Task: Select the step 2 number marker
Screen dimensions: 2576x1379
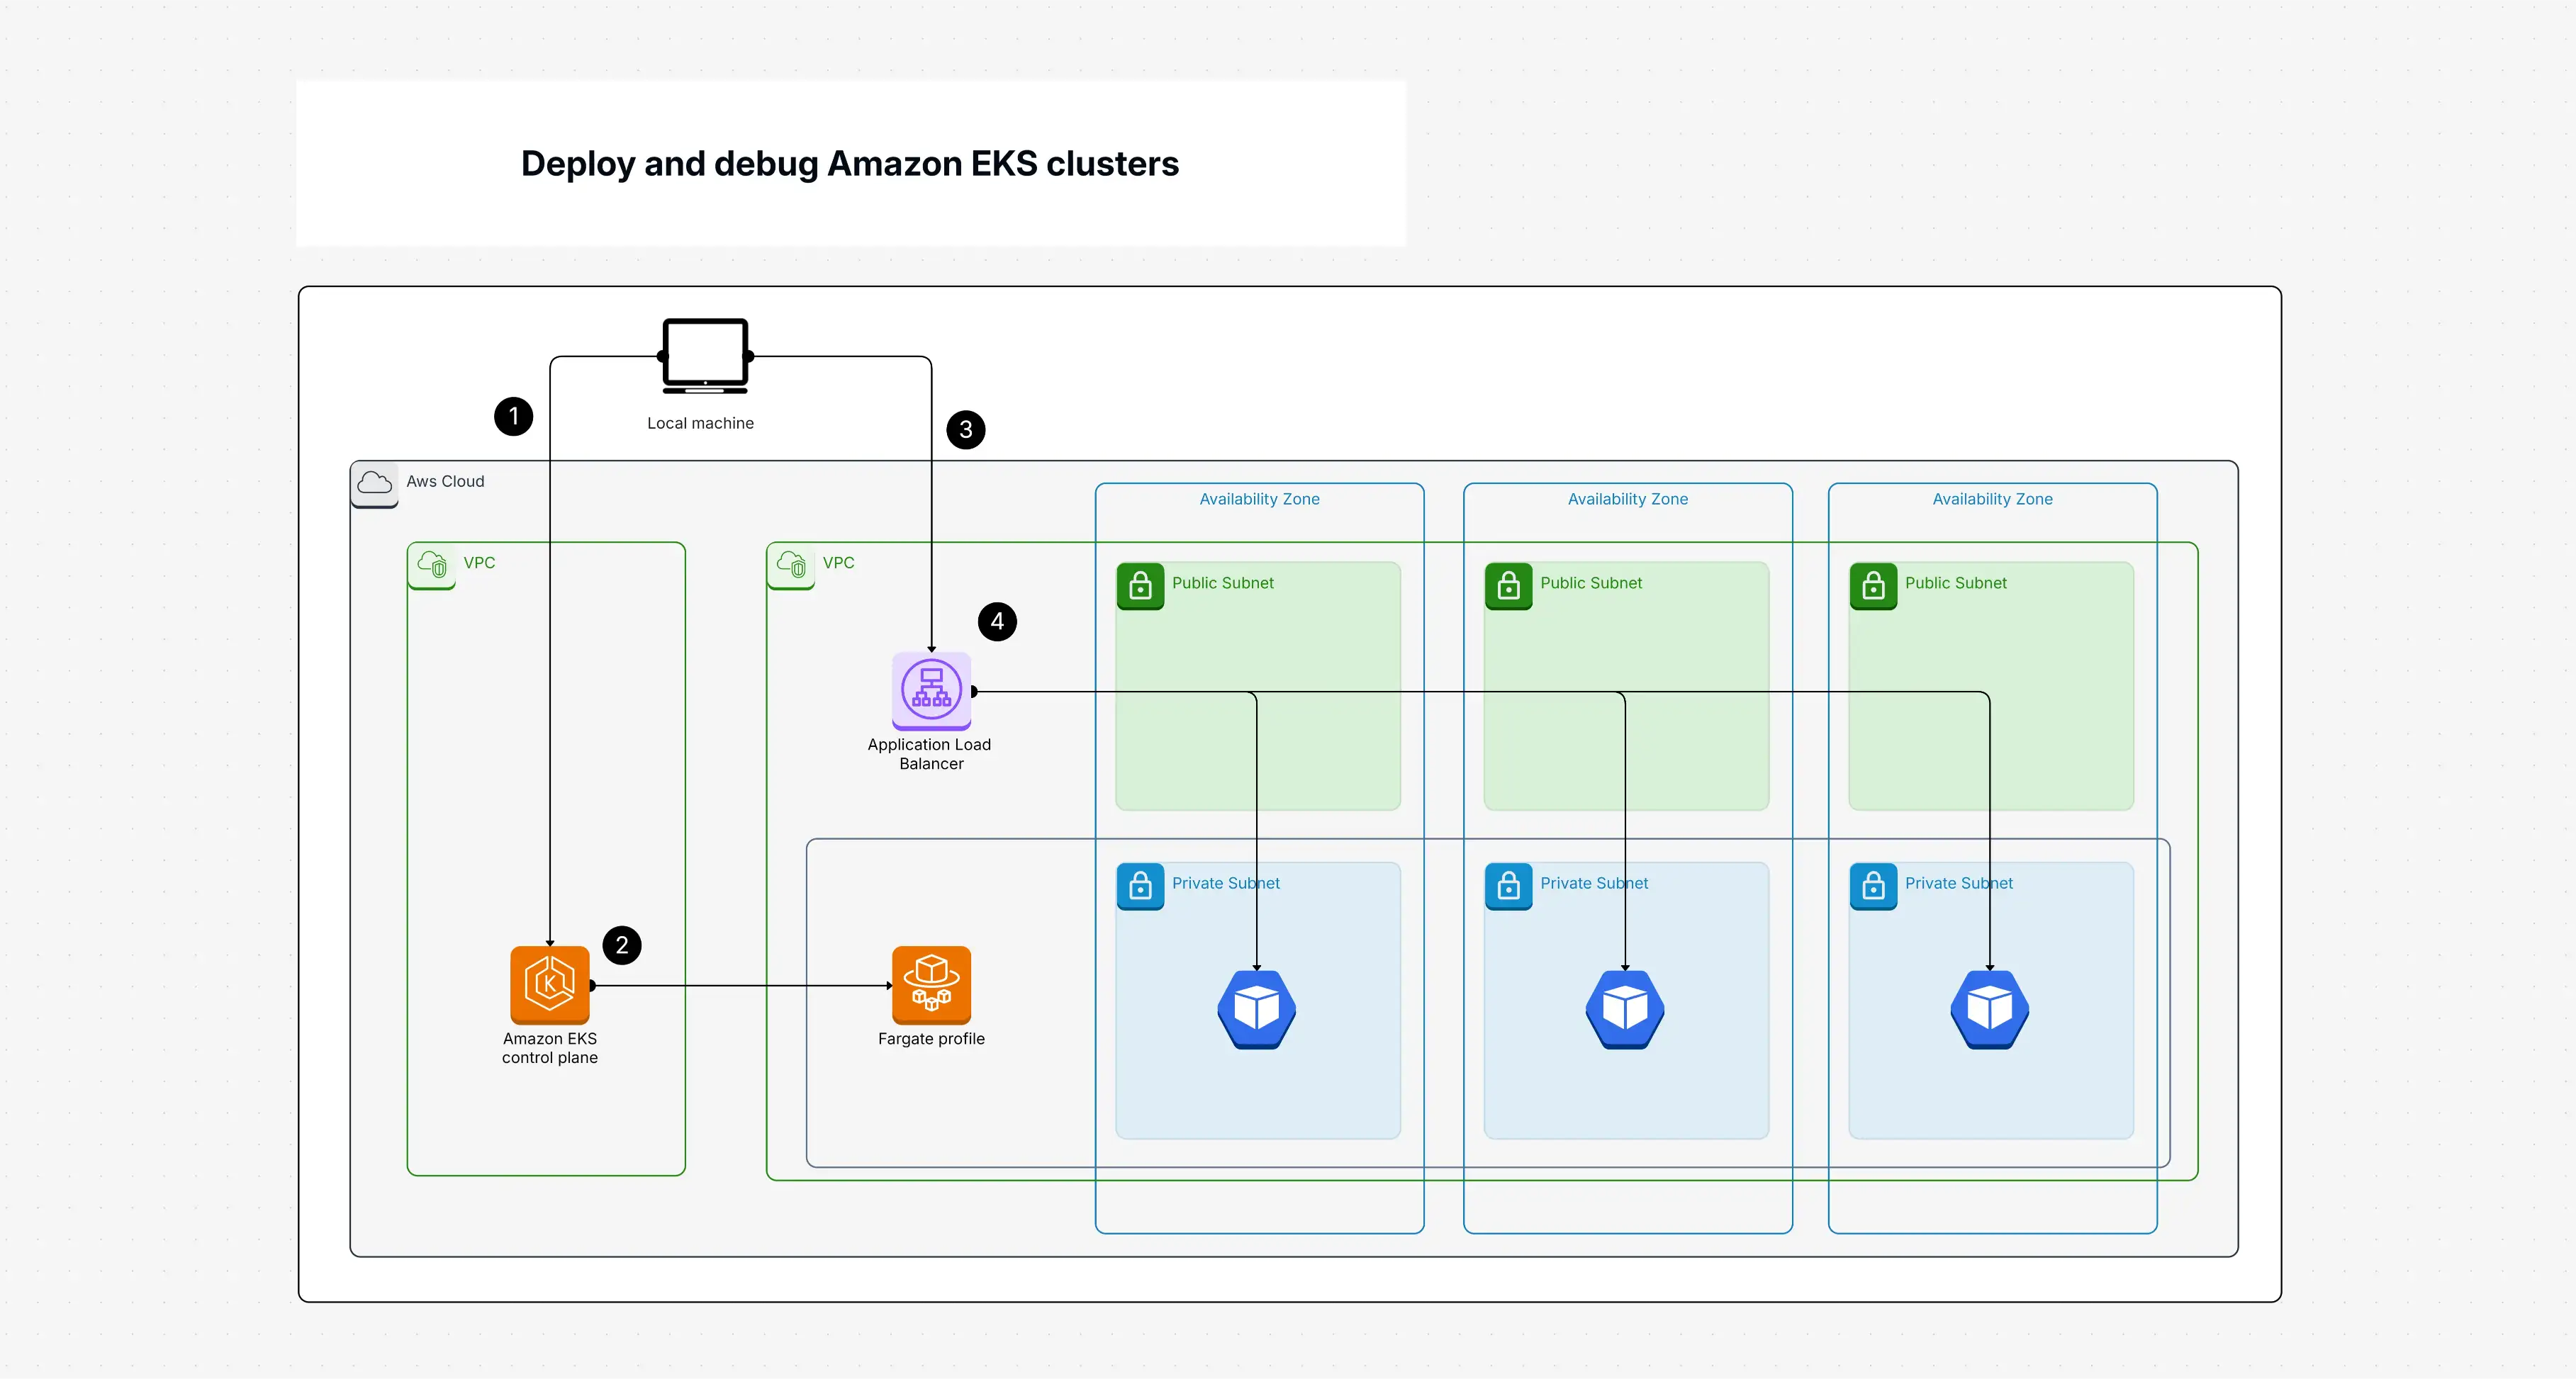Action: point(622,945)
